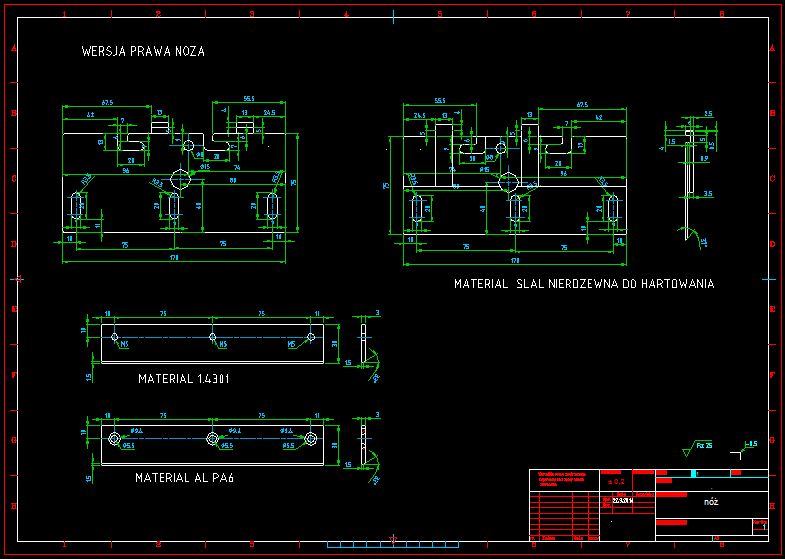Image resolution: width=785 pixels, height=559 pixels.
Task: Click the Ø15 center hole in left view
Action: 180,178
